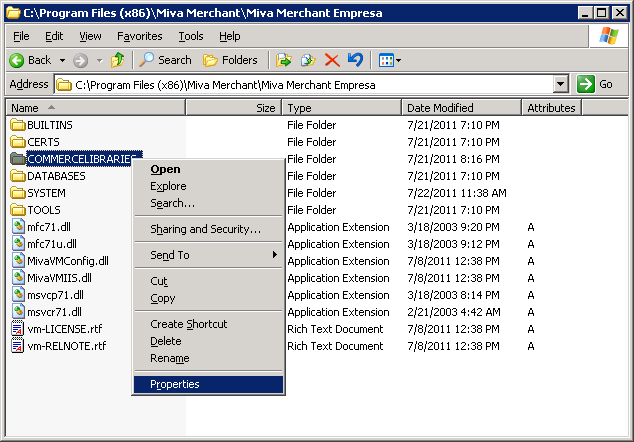Select the TOOLS folder icon
The height and width of the screenshot is (442, 634).
(x=18, y=210)
